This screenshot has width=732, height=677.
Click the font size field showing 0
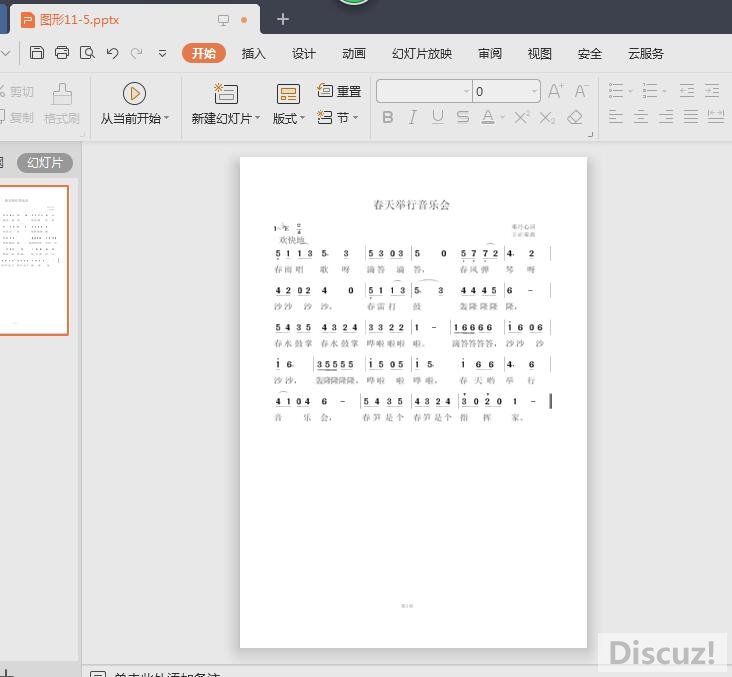click(501, 91)
